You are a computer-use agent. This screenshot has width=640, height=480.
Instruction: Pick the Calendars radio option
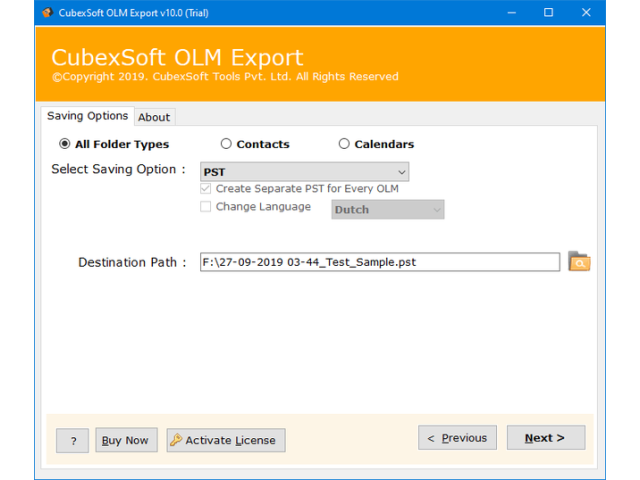point(344,144)
